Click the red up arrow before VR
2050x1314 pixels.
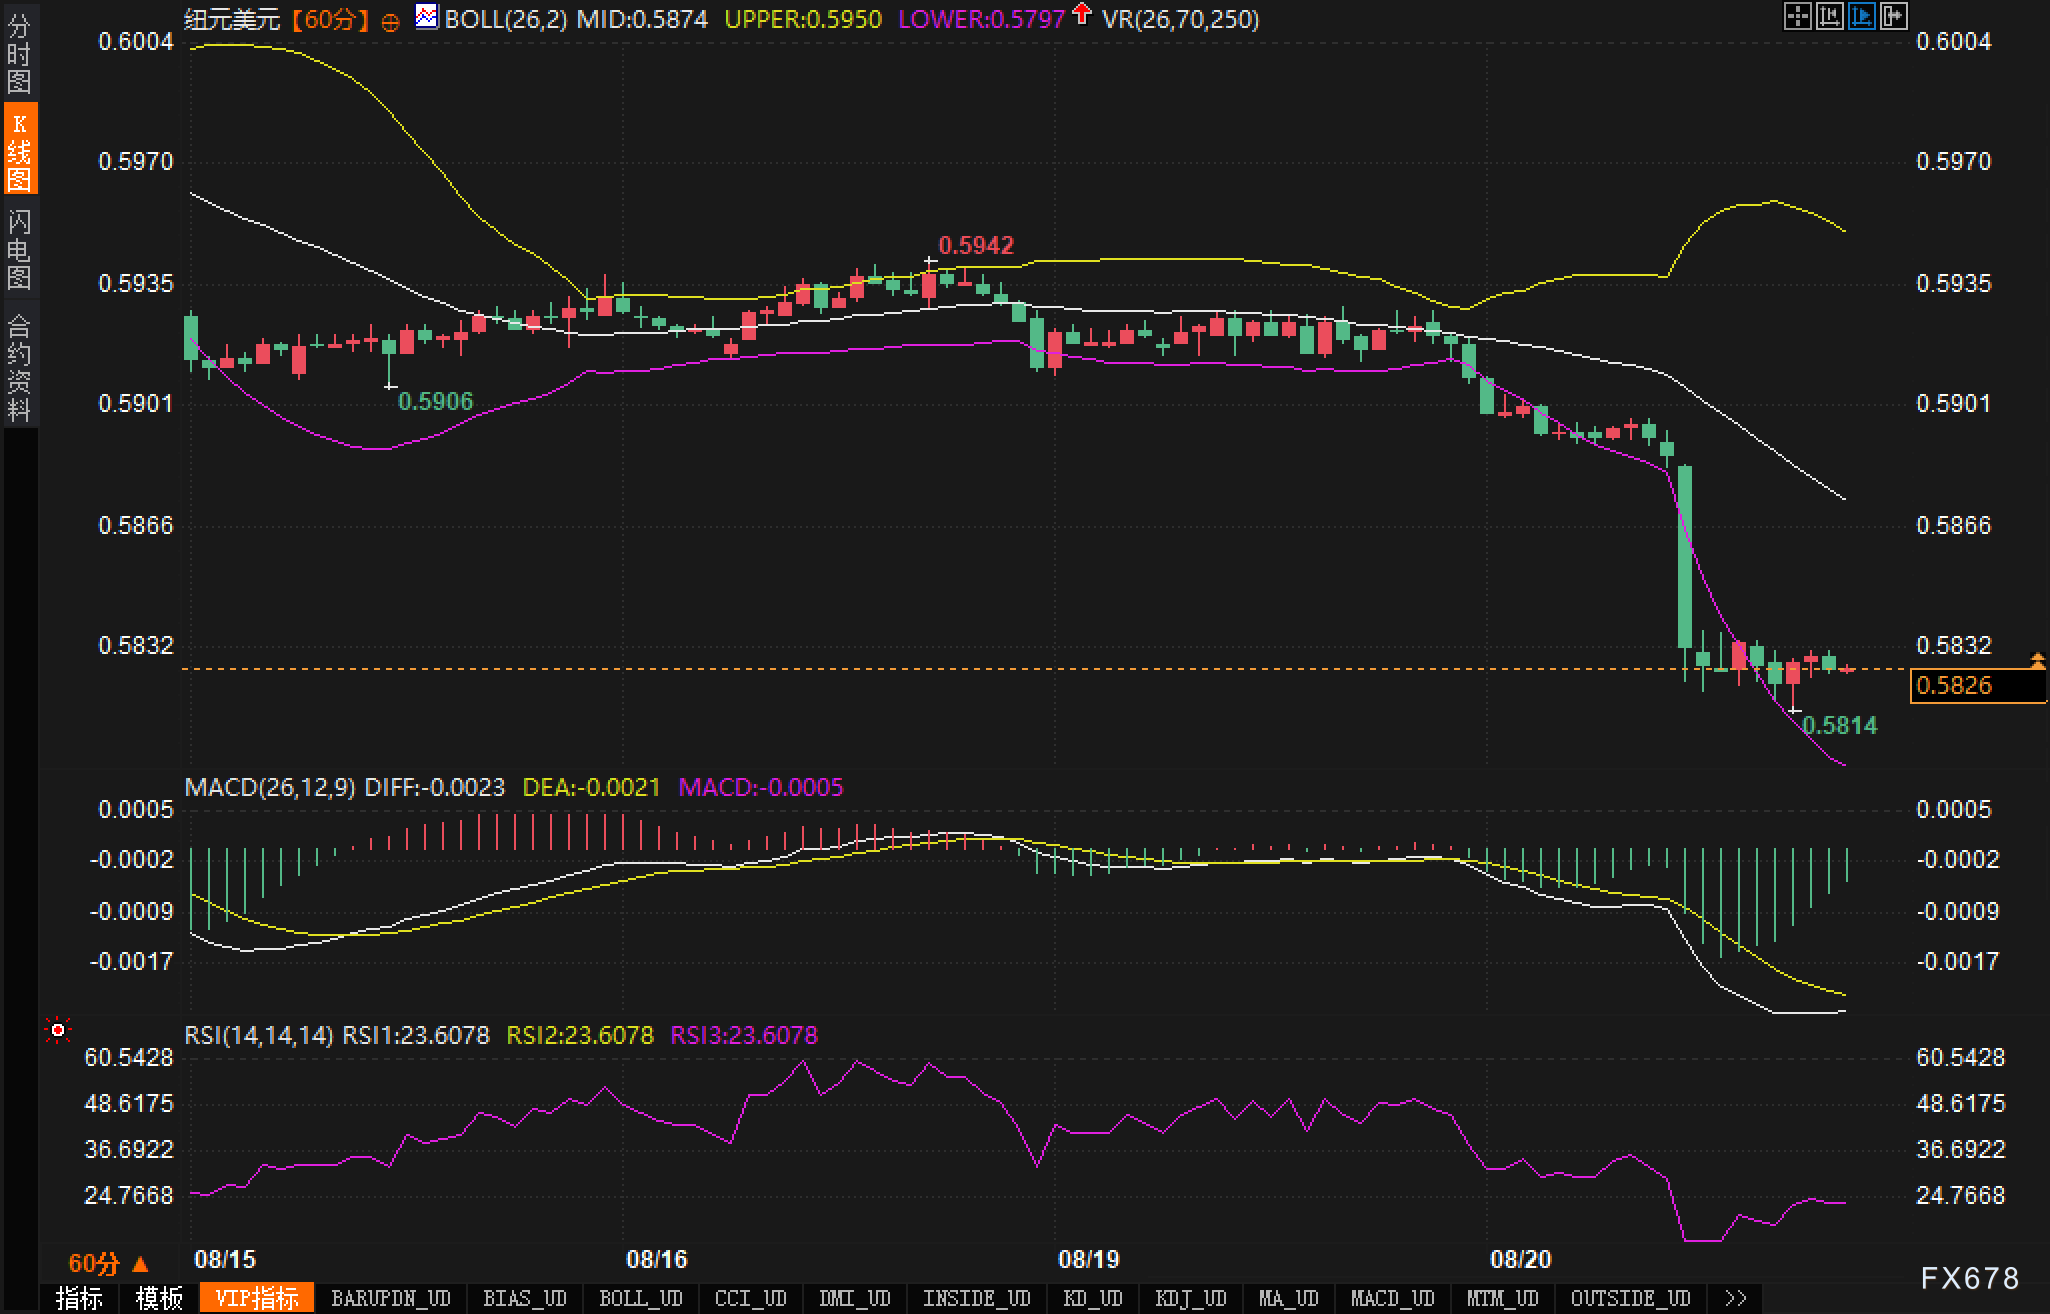click(1081, 14)
